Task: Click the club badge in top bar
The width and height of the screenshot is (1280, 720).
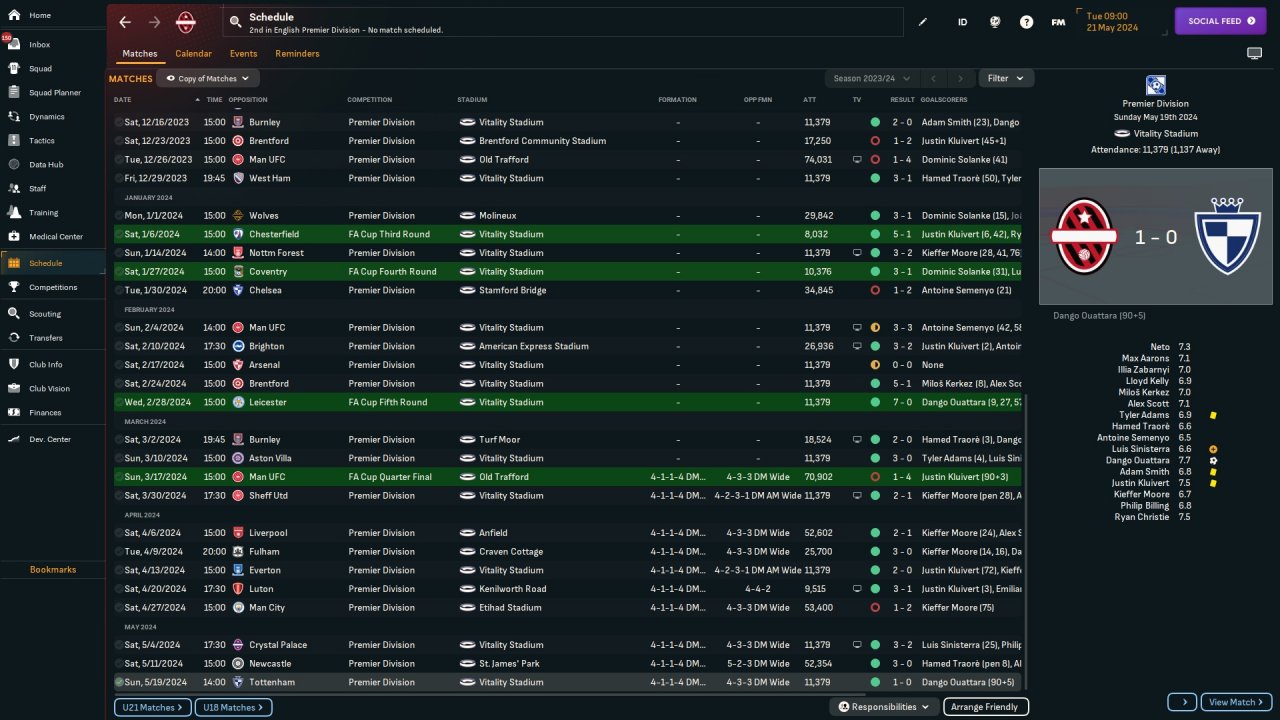Action: click(x=186, y=22)
